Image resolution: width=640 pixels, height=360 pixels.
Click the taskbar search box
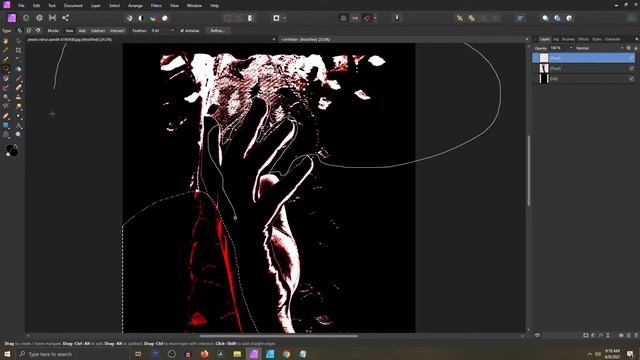coord(73,354)
